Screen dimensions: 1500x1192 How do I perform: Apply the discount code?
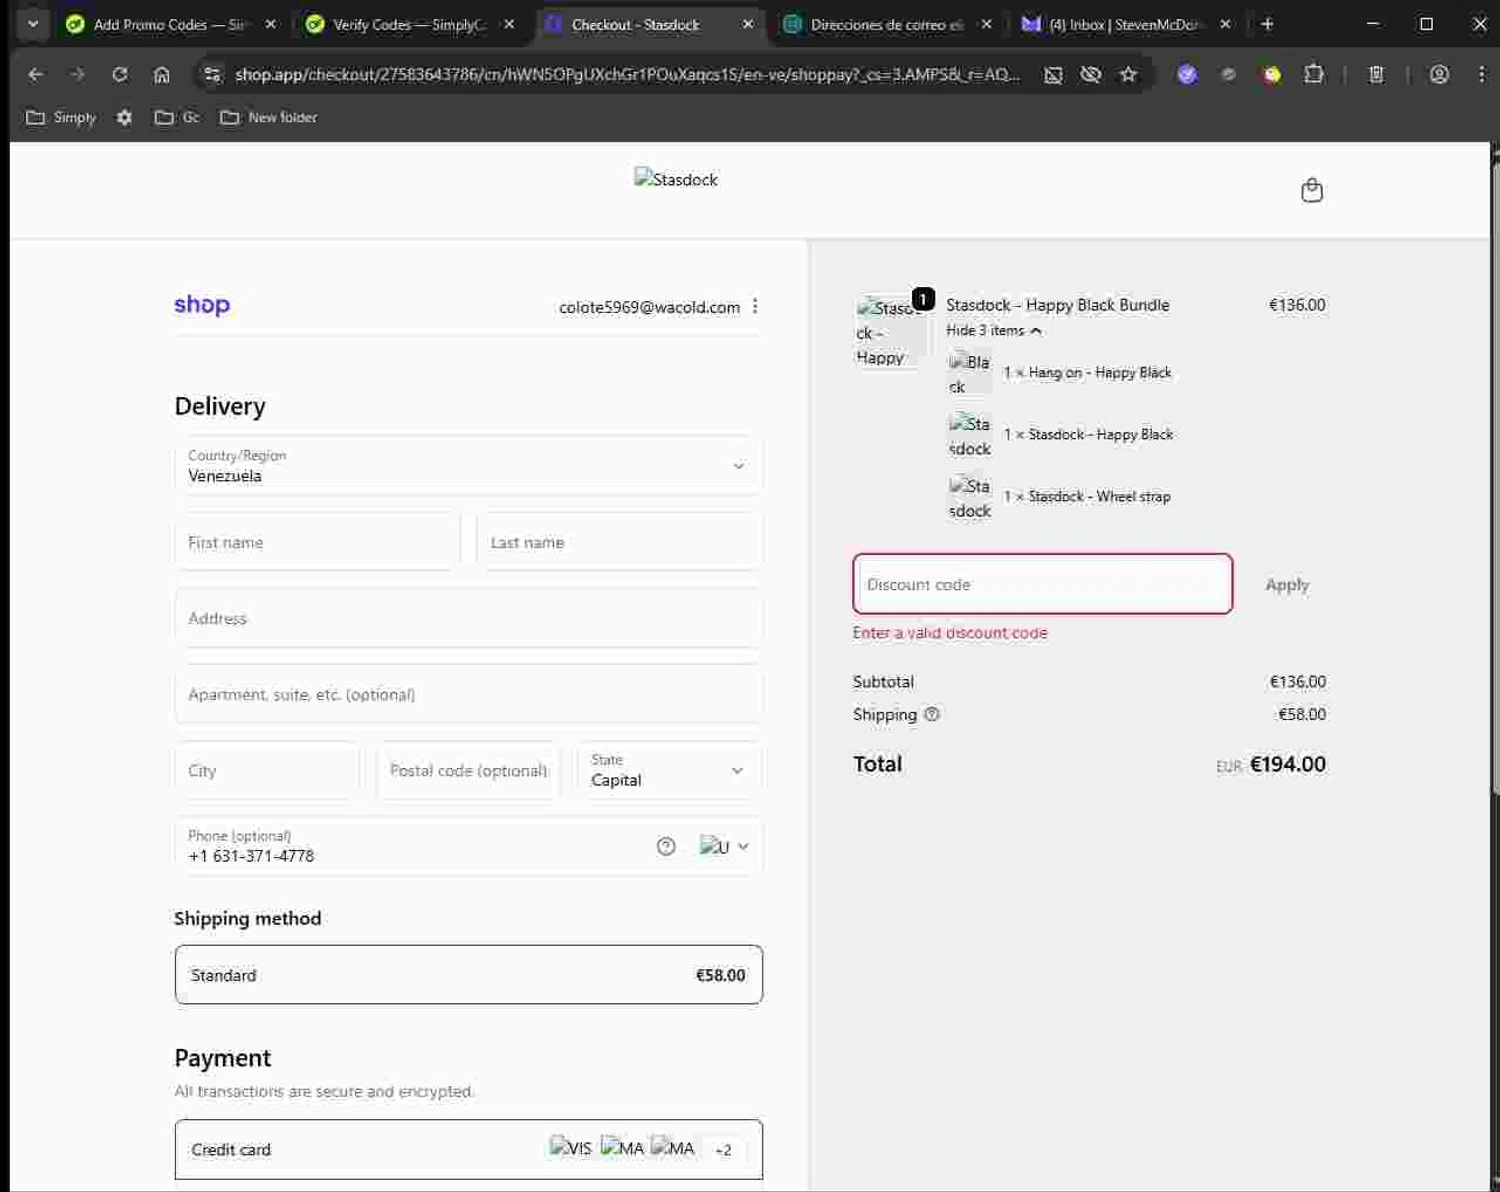[1287, 584]
